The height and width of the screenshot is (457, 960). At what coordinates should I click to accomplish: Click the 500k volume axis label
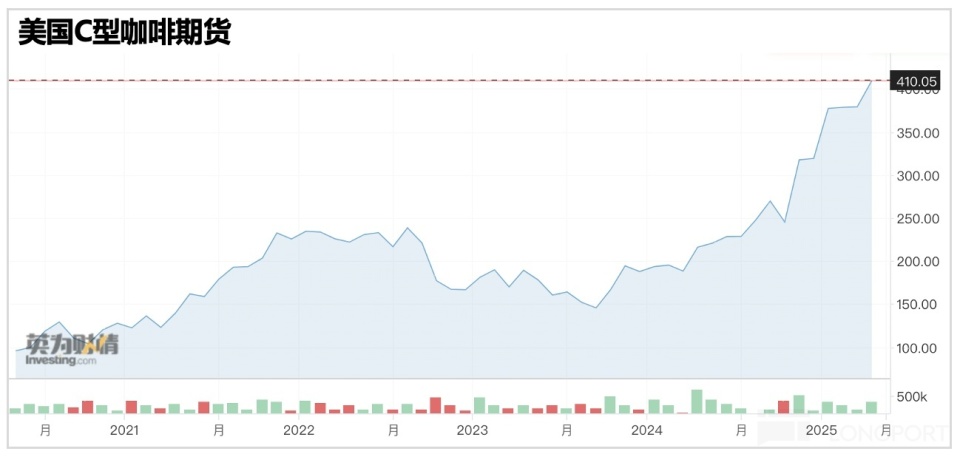[911, 398]
